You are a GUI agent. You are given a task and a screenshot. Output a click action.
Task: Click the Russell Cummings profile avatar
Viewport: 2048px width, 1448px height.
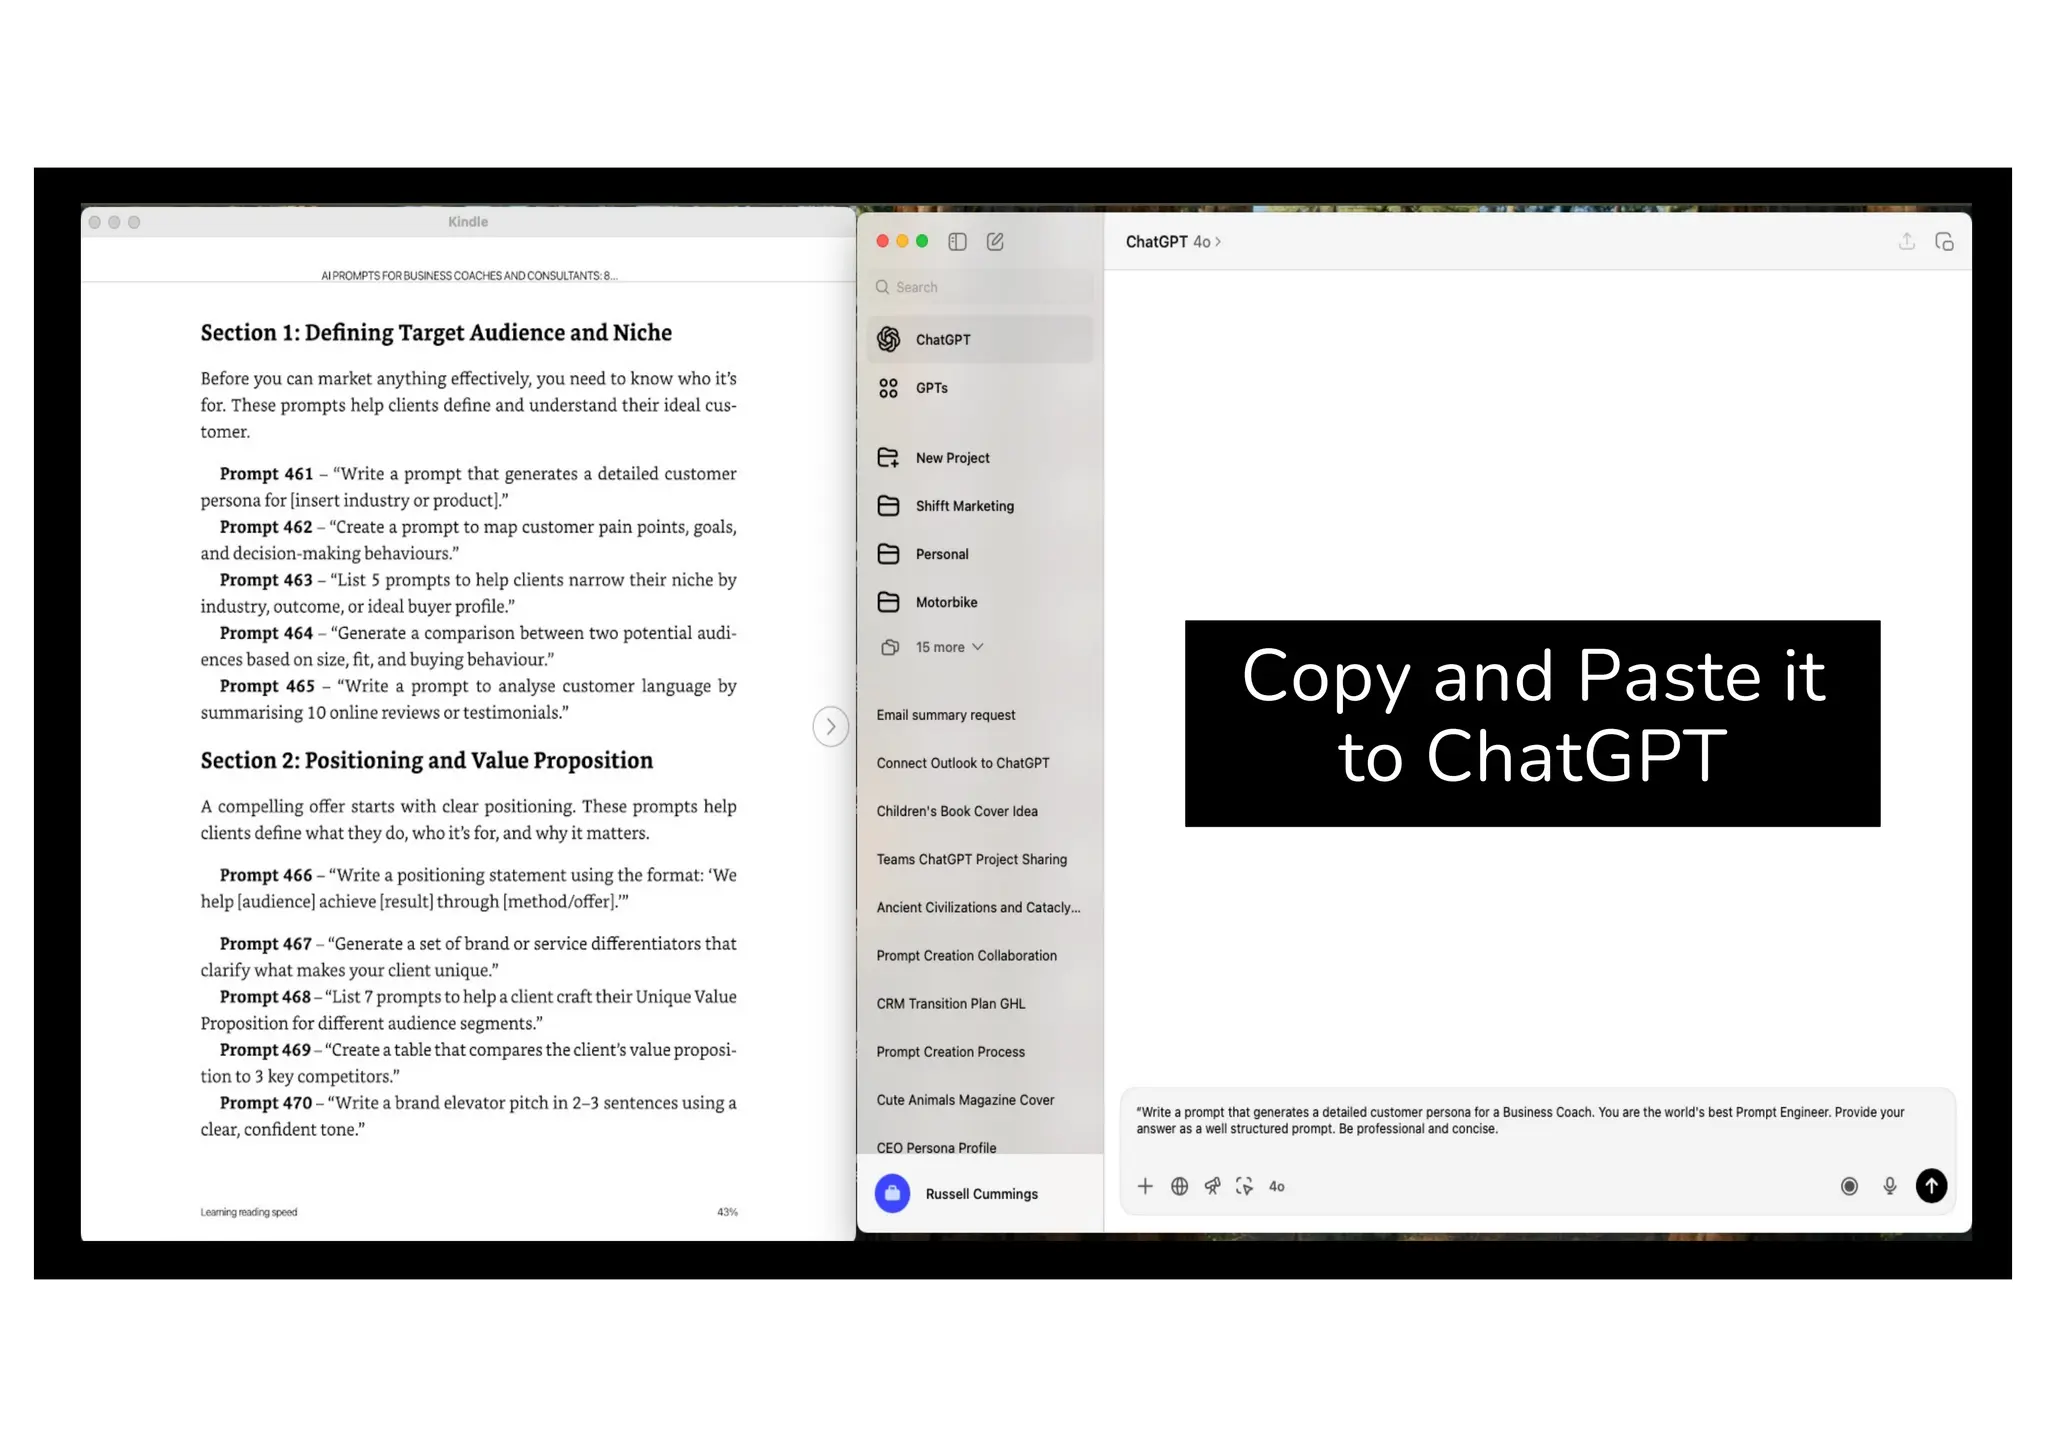coord(892,1193)
